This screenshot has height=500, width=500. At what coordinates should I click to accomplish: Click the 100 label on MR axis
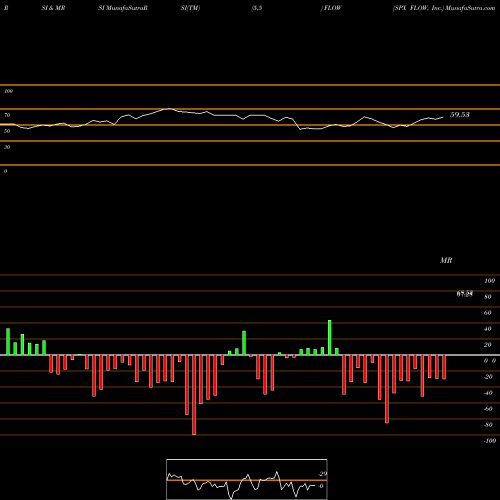tap(490, 281)
